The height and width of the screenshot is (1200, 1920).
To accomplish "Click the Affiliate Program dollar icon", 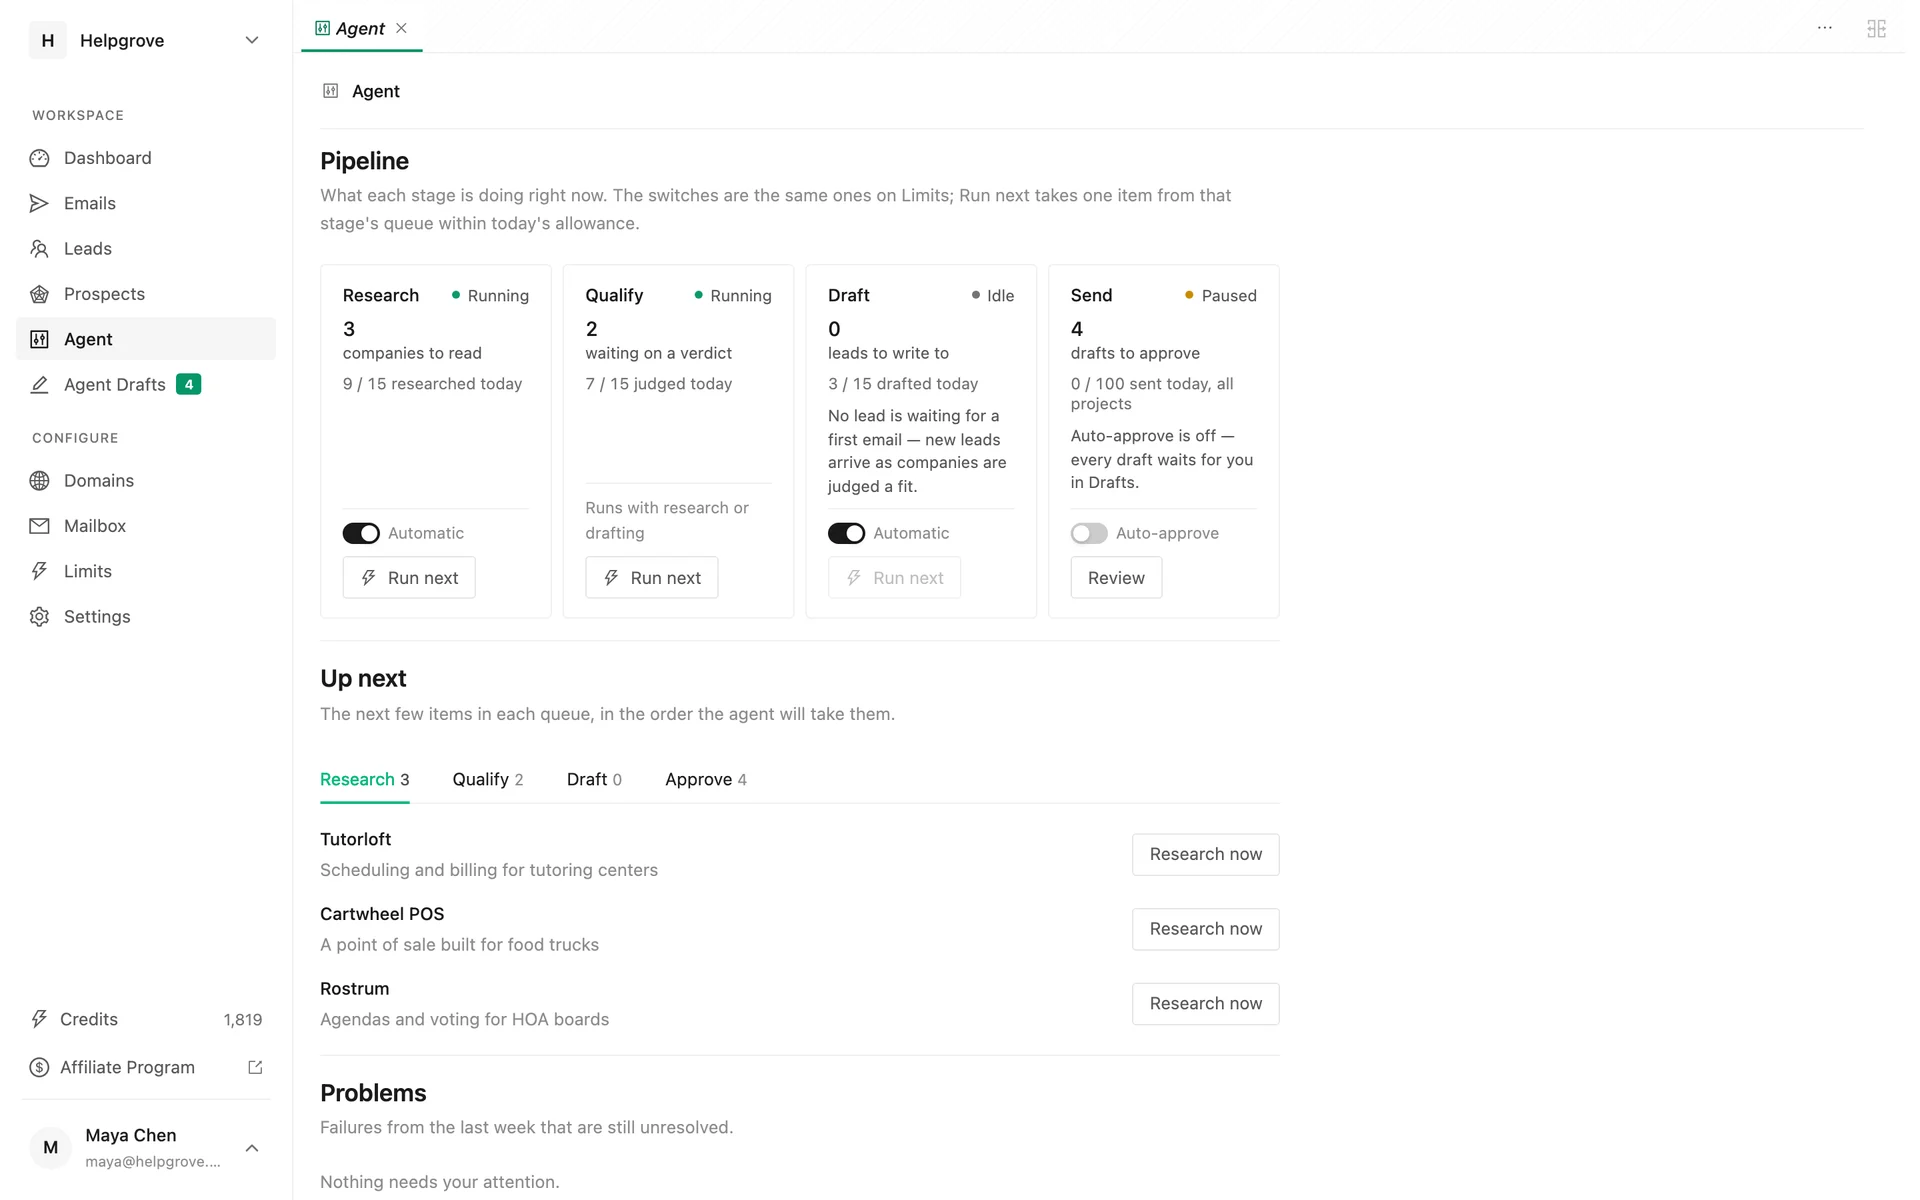I will [x=39, y=1067].
